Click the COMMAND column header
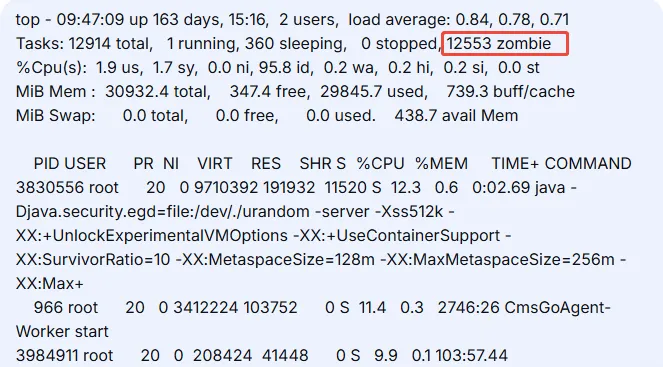Screen dimensions: 663x367 (588, 164)
